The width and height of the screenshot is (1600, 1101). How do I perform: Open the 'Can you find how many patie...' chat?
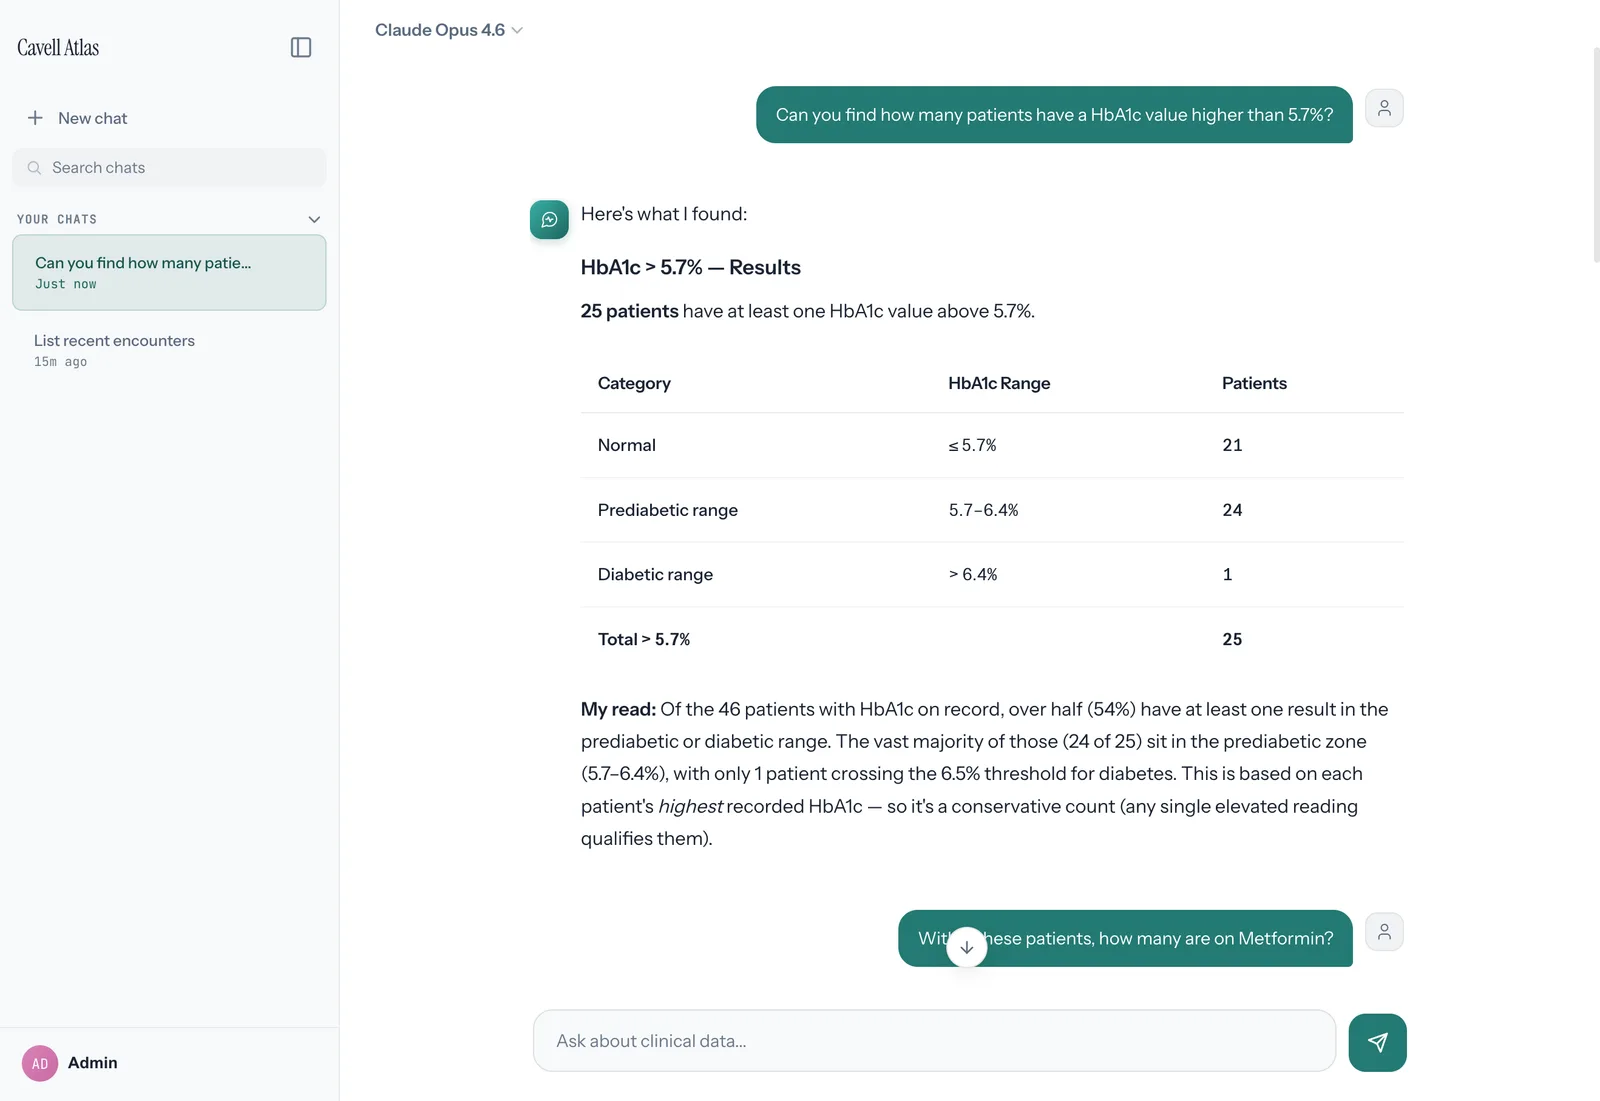point(169,272)
